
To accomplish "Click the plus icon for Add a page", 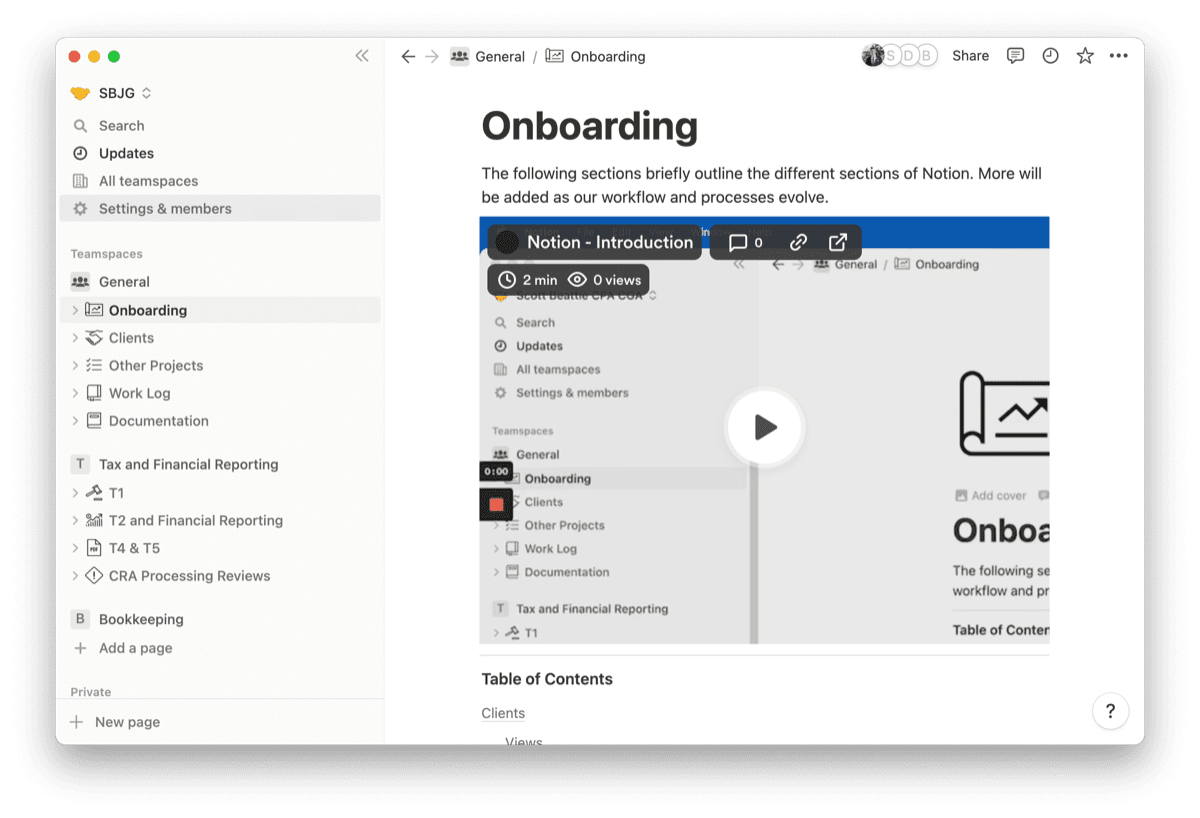I will 80,648.
